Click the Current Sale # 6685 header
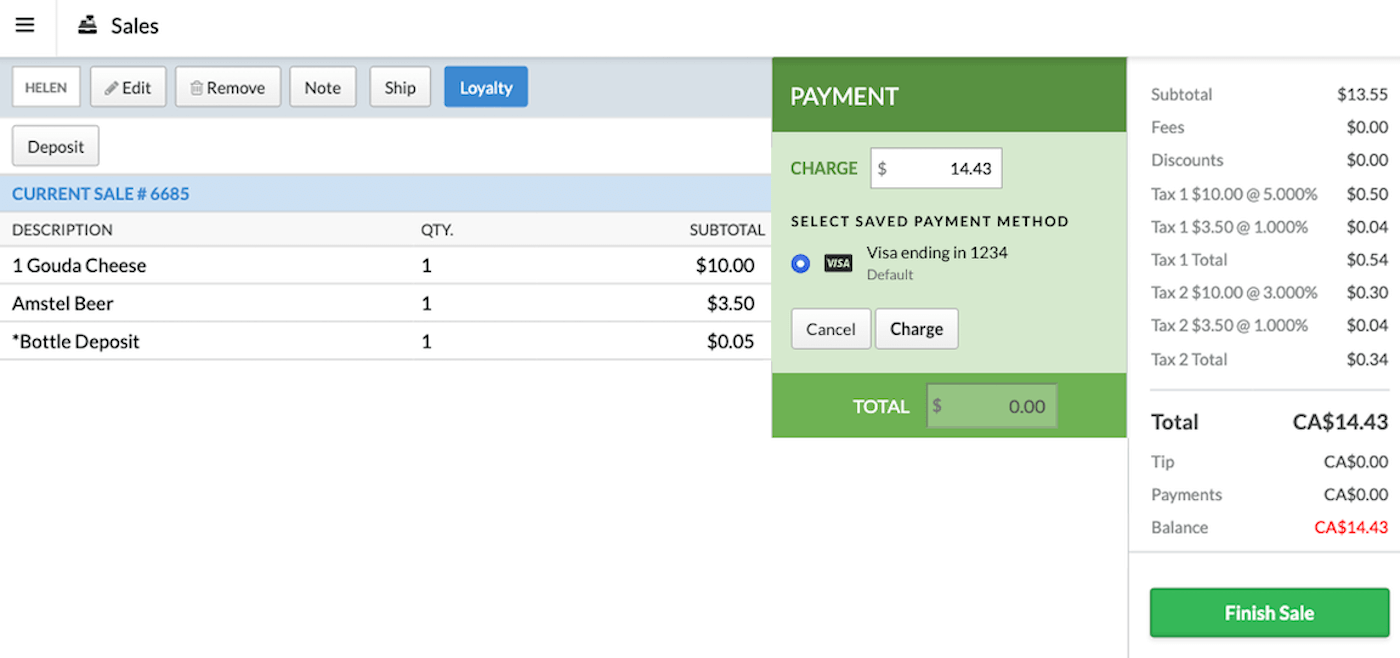The width and height of the screenshot is (1400, 658). point(101,193)
